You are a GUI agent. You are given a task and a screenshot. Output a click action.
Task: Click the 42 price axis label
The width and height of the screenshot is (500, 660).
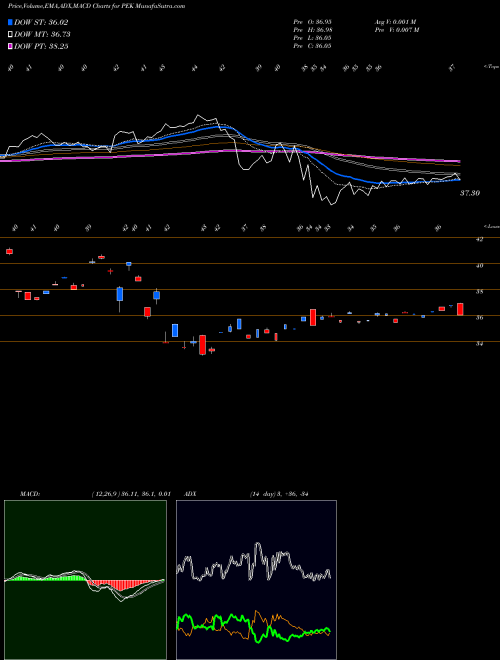point(479,239)
